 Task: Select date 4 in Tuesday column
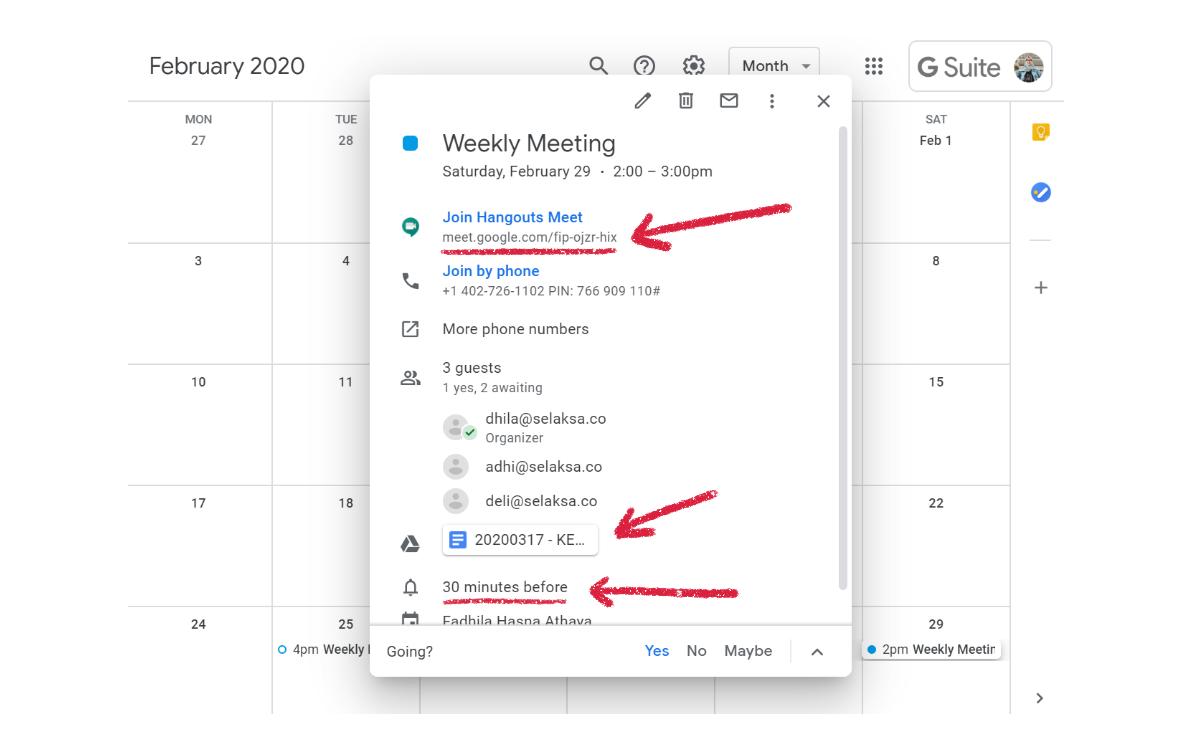tap(346, 261)
